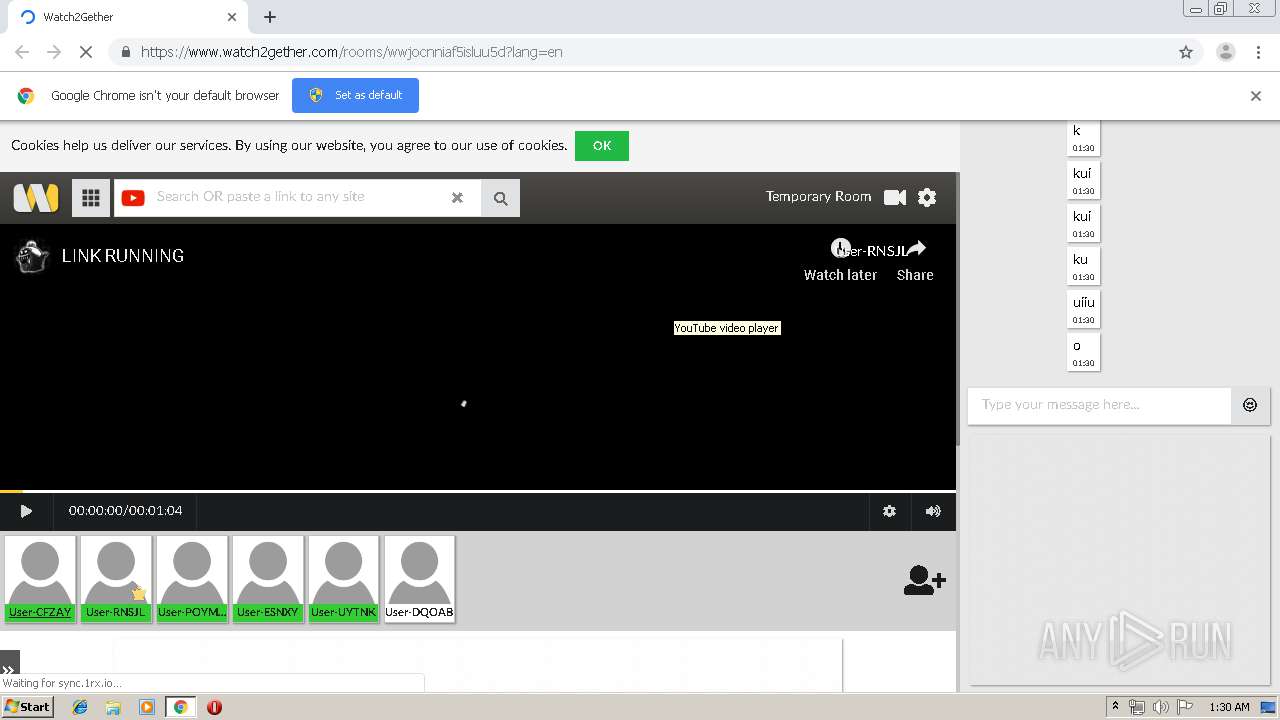The image size is (1280, 720).
Task: Click the browser forward arrow
Action: [x=54, y=52]
